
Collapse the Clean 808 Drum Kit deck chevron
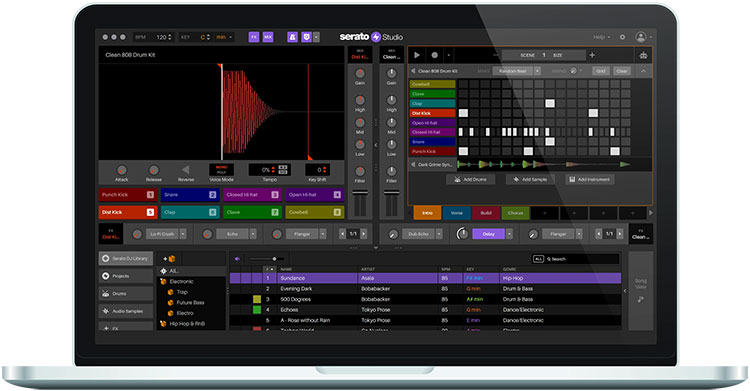click(643, 71)
